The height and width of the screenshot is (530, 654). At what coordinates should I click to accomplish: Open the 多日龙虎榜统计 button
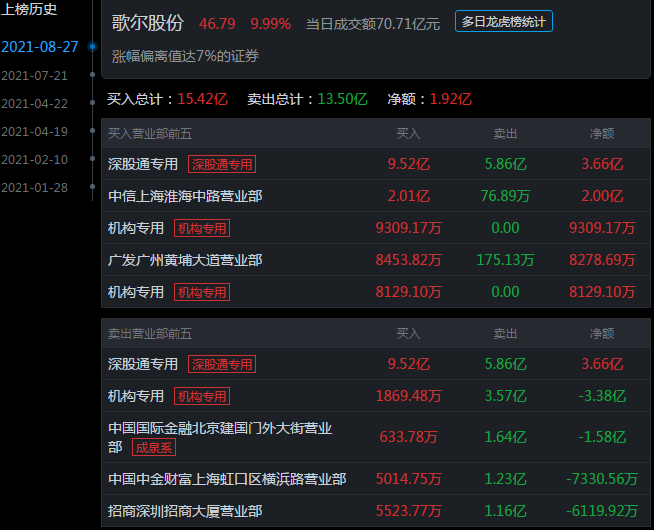tap(503, 21)
